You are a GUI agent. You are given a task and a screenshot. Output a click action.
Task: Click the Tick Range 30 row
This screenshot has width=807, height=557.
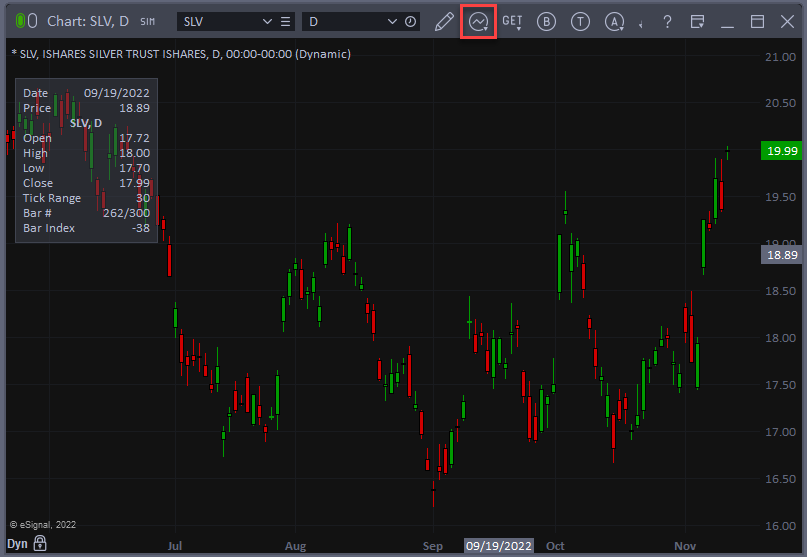86,198
